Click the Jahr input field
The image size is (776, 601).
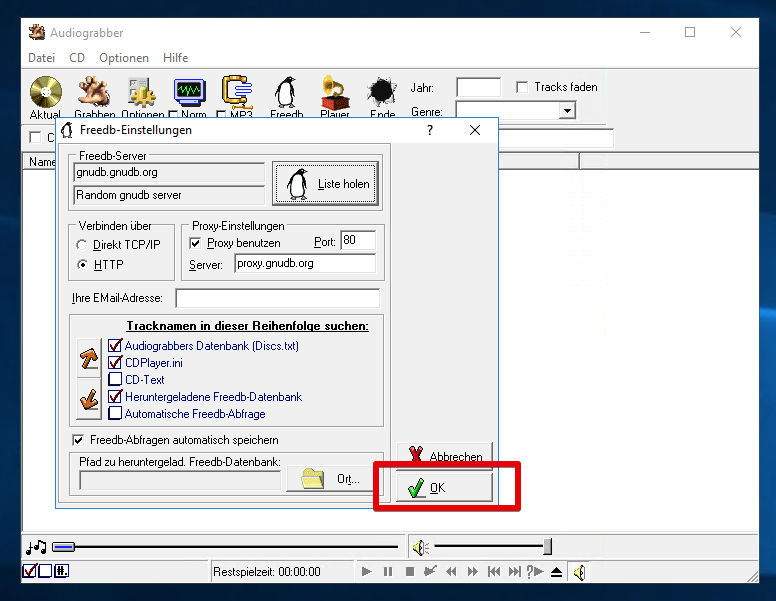(478, 88)
